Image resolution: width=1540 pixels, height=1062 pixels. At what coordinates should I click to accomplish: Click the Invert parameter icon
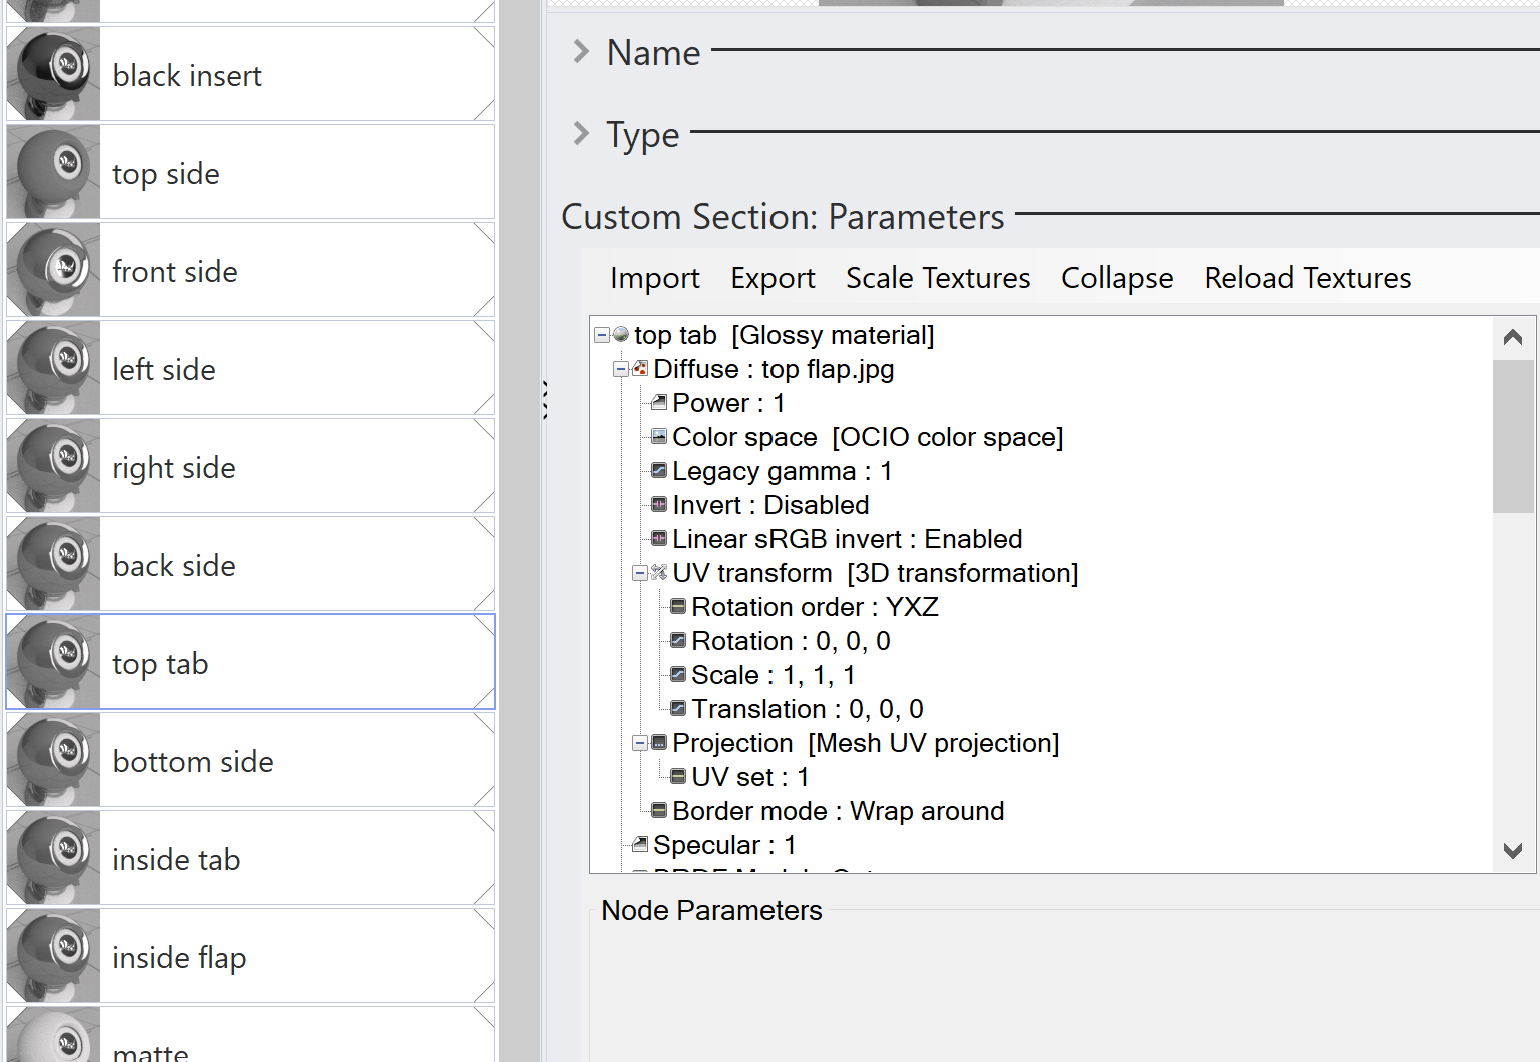pyautogui.click(x=659, y=505)
